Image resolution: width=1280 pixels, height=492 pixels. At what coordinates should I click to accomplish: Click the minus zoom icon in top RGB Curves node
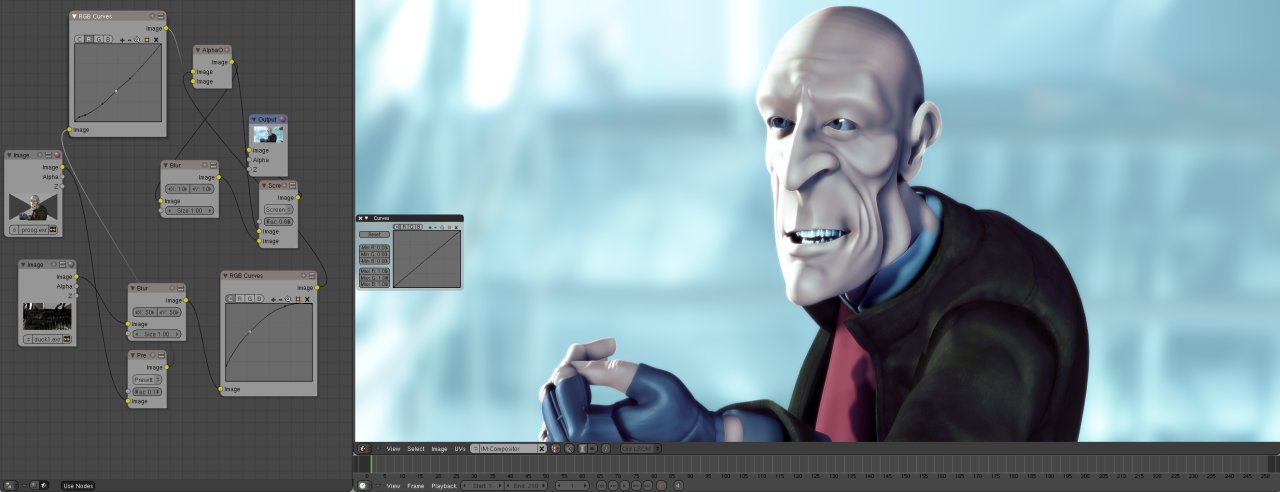coord(129,40)
